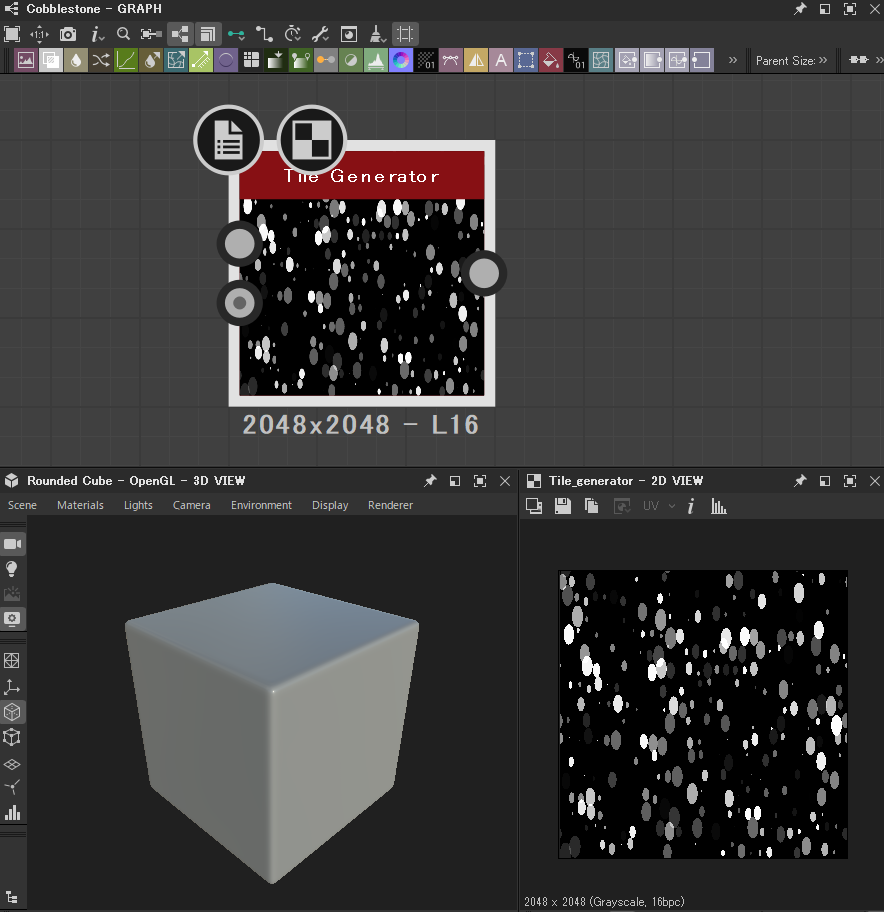Image resolution: width=884 pixels, height=912 pixels.
Task: Open the Materials menu
Action: pos(80,505)
